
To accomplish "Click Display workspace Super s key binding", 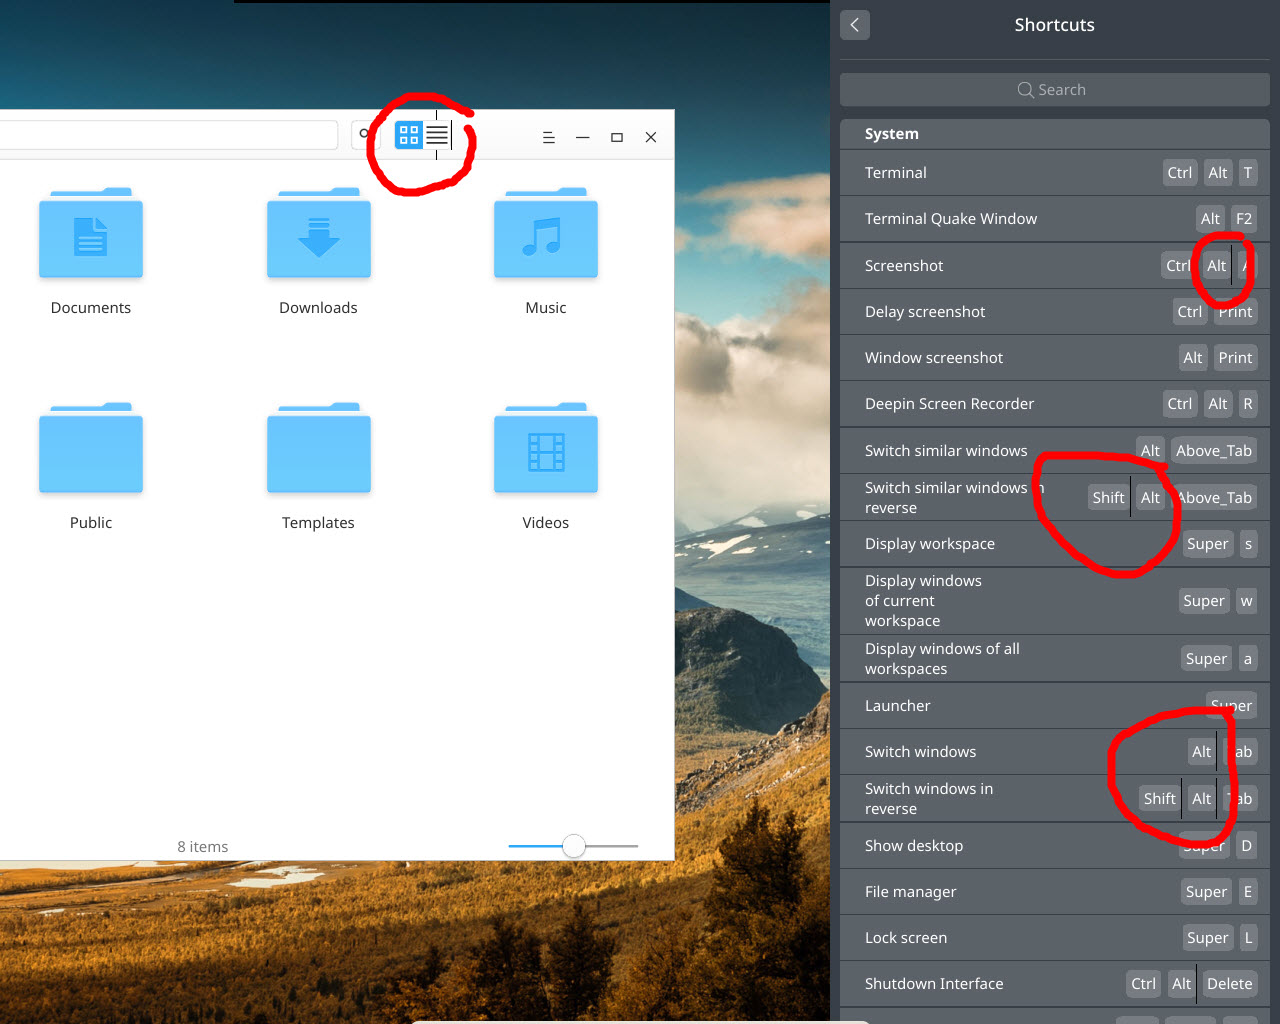I will pyautogui.click(x=1220, y=544).
